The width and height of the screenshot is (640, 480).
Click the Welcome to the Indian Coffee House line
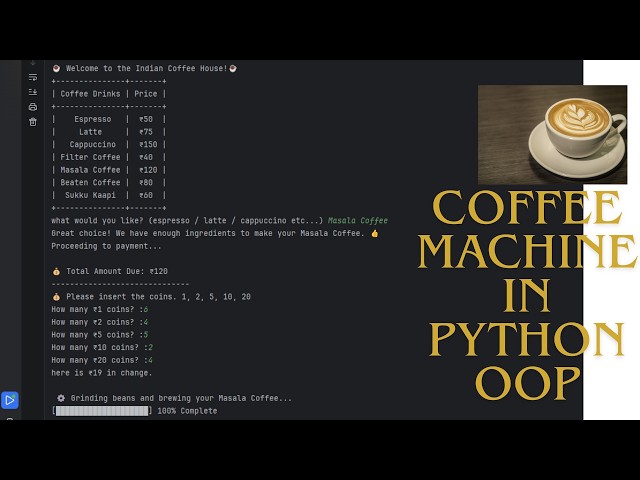click(144, 69)
